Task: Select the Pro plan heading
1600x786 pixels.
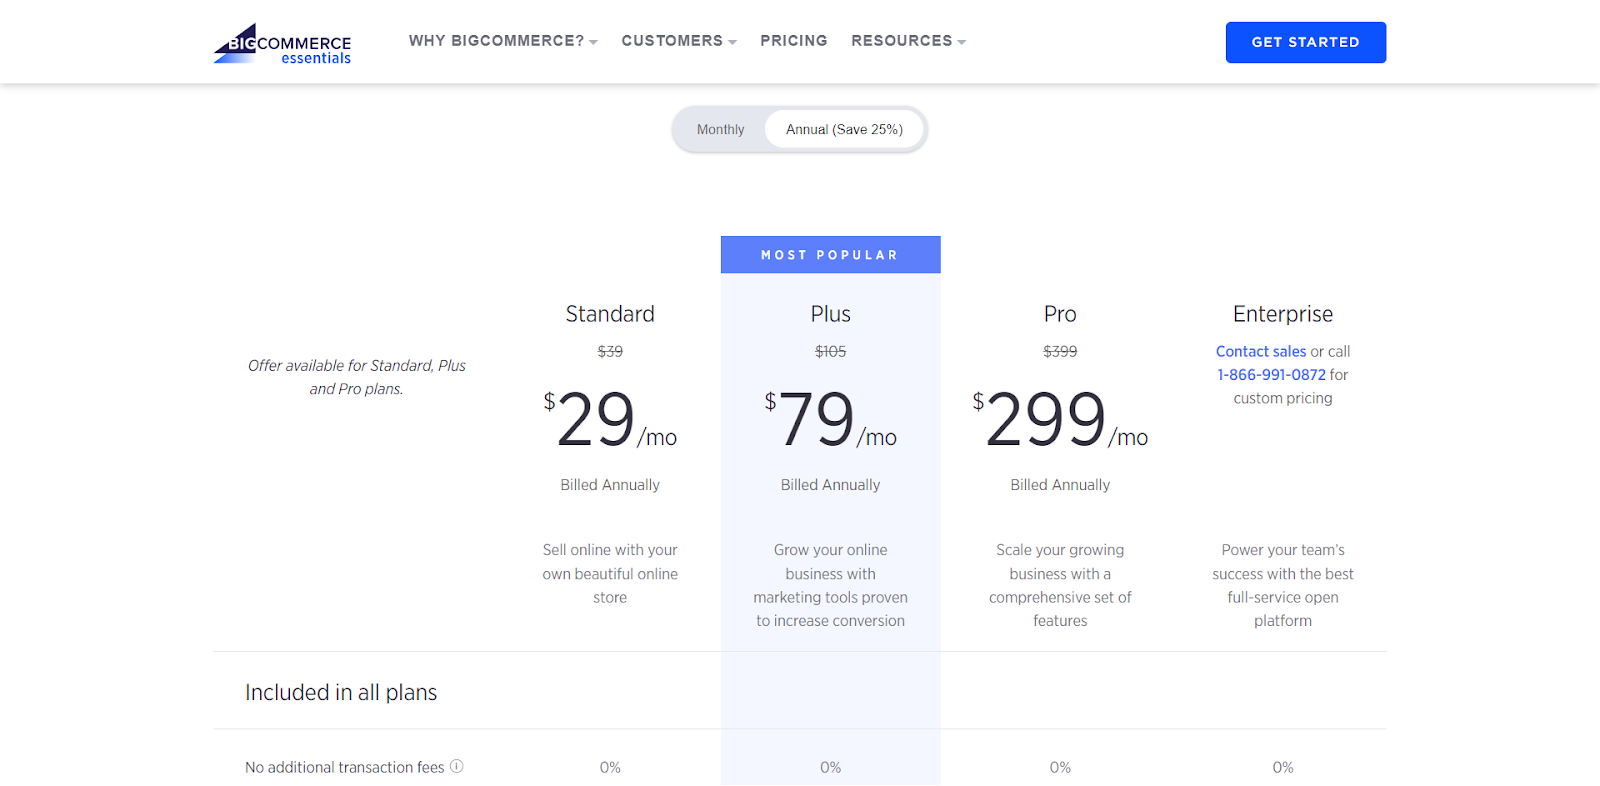Action: point(1060,314)
